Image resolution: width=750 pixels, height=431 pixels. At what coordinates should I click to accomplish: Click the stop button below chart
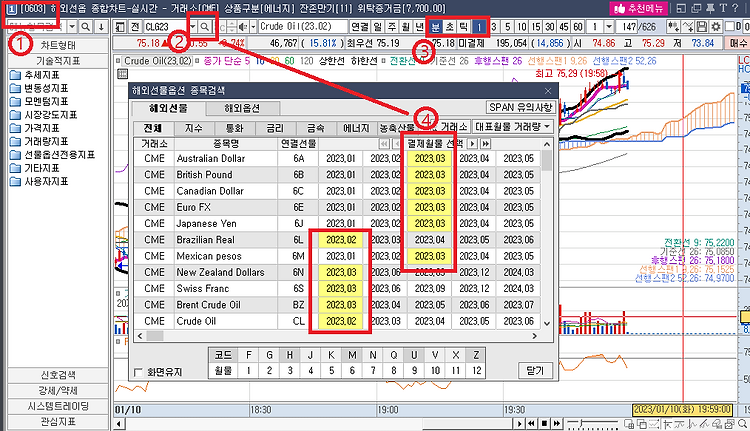(x=544, y=424)
